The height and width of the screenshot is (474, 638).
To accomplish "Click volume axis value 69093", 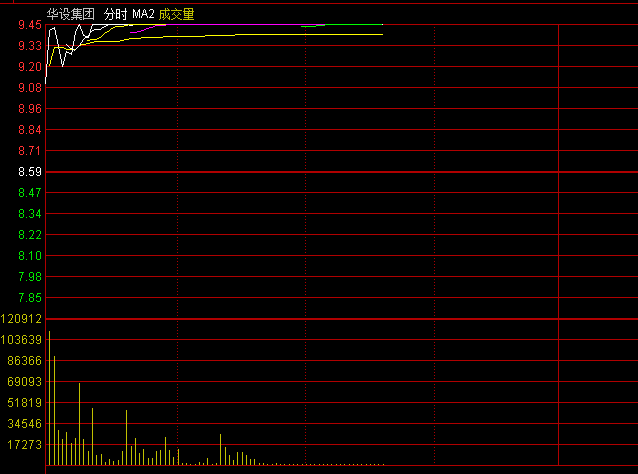I will pyautogui.click(x=24, y=382).
